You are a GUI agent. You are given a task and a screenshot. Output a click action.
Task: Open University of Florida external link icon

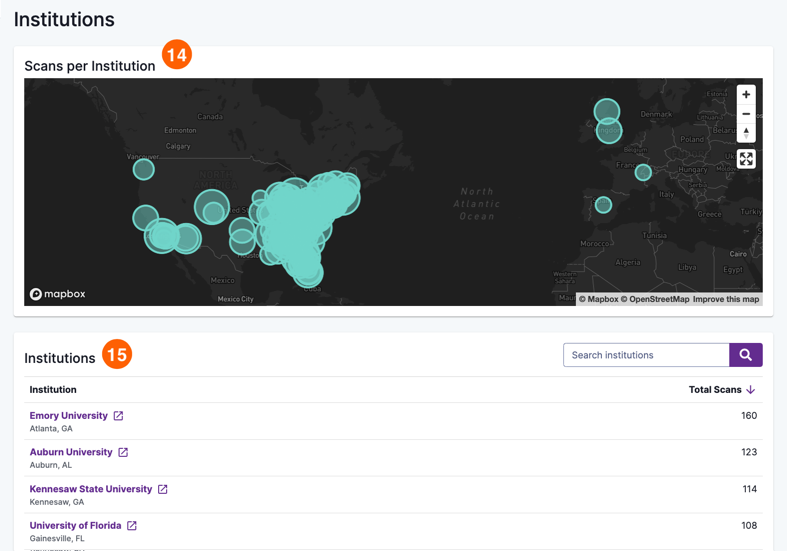(132, 525)
